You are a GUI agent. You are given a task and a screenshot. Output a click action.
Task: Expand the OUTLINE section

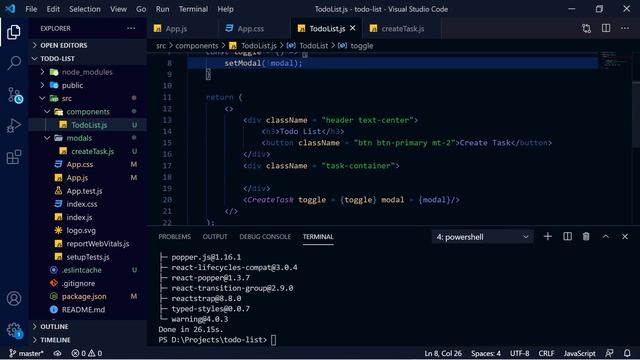[54, 327]
